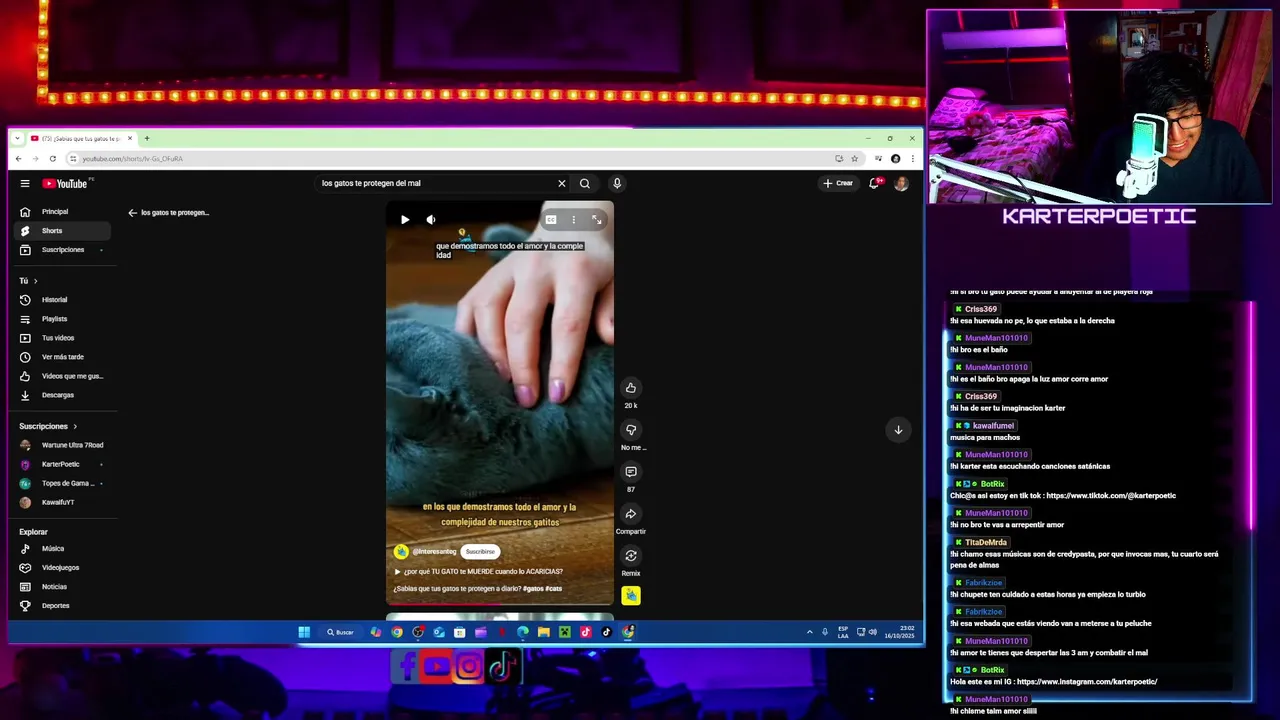1280x720 pixels.
Task: Subscribe with the Suscribirse button
Action: click(x=480, y=551)
